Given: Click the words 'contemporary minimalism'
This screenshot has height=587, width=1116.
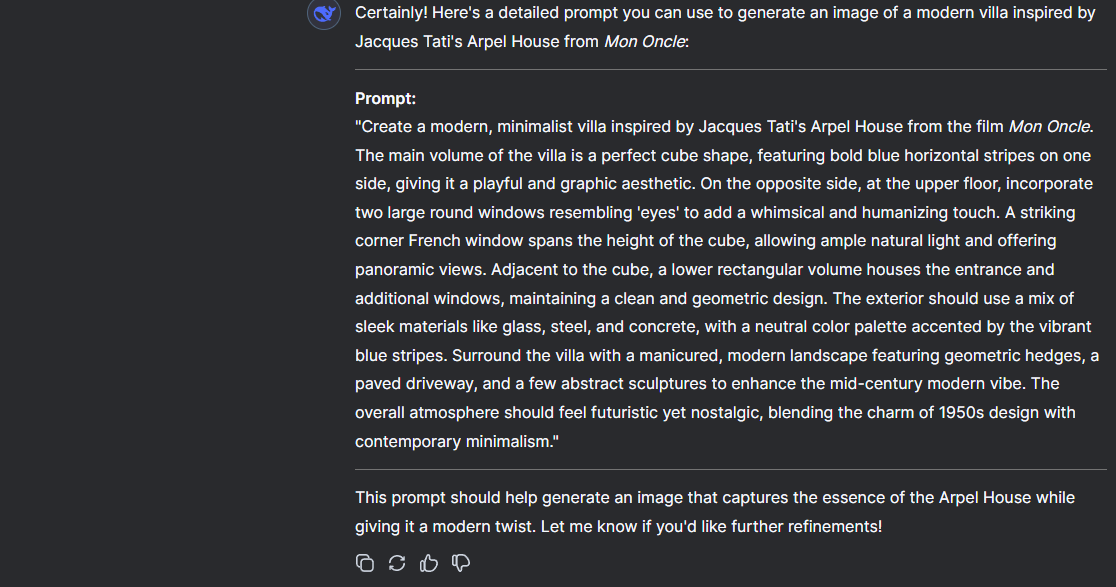Looking at the screenshot, I should 453,441.
